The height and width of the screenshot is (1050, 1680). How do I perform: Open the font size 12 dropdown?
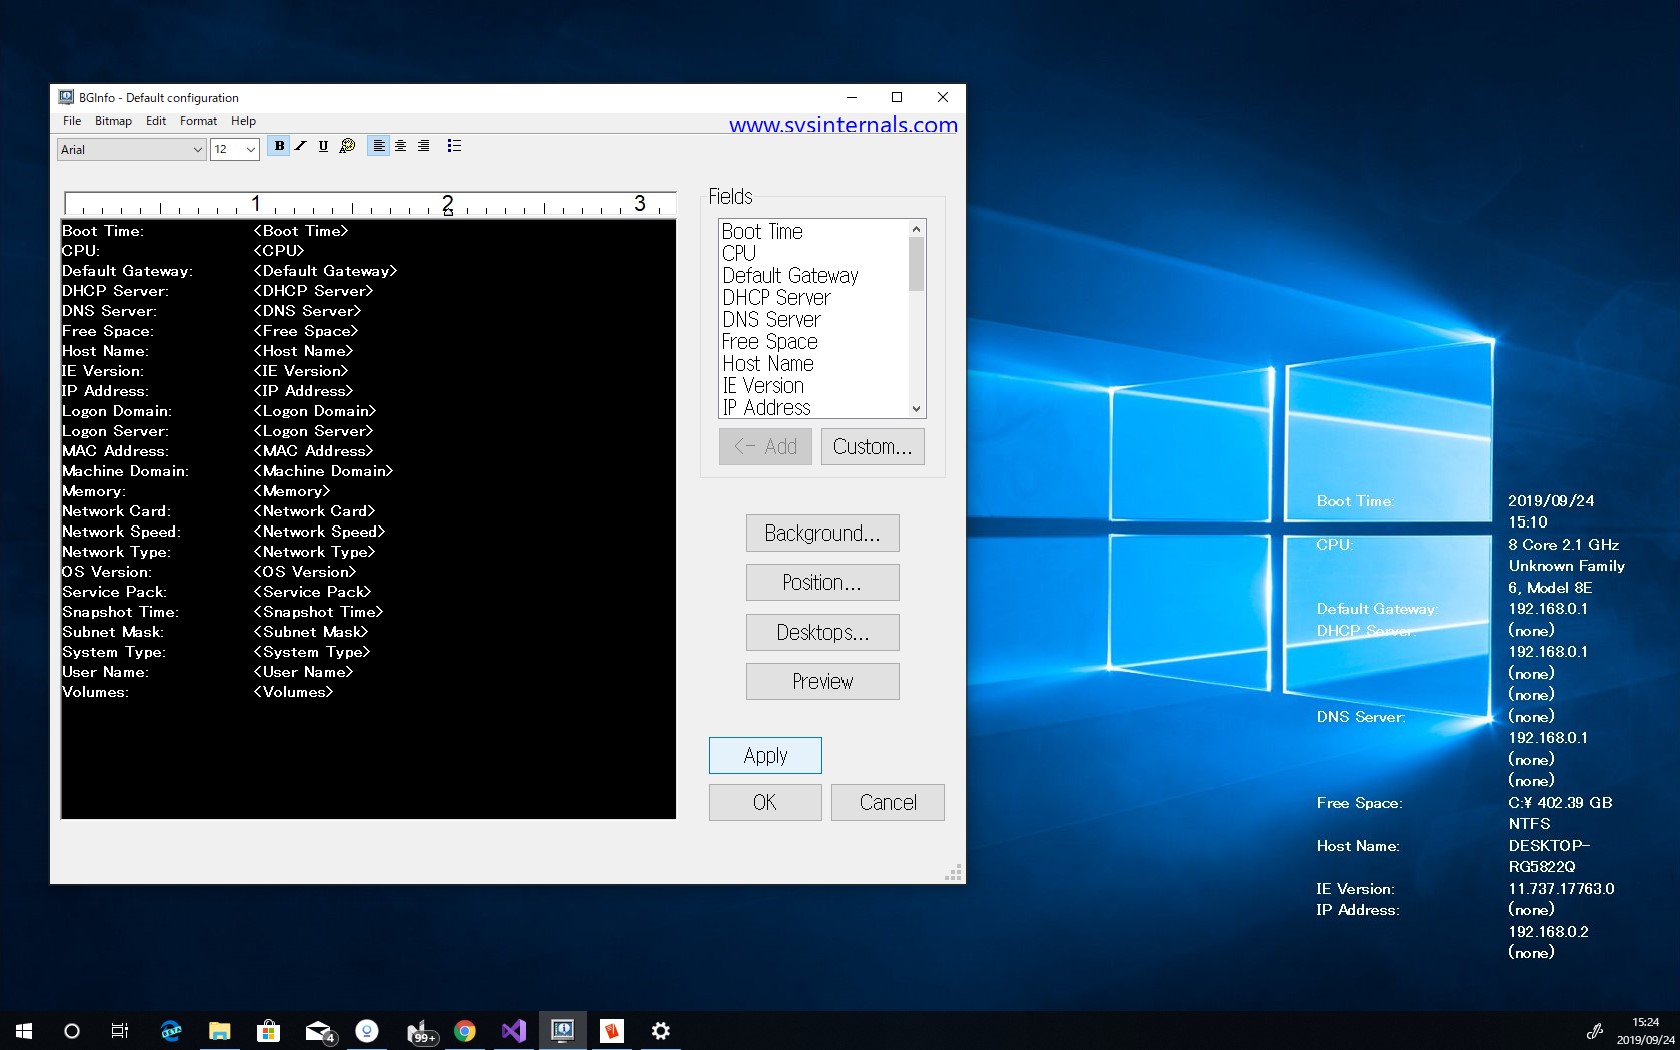250,150
